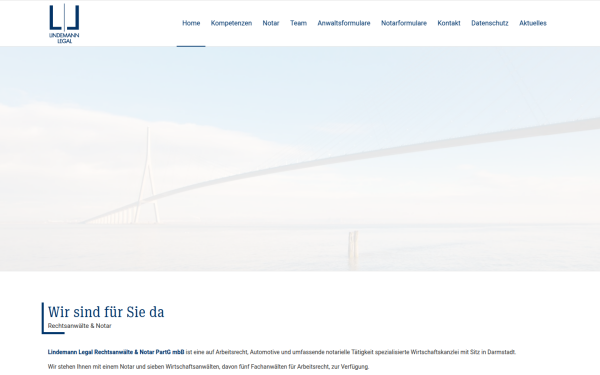The height and width of the screenshot is (375, 600).
Task: Go to the Kontakt page
Action: tap(449, 23)
